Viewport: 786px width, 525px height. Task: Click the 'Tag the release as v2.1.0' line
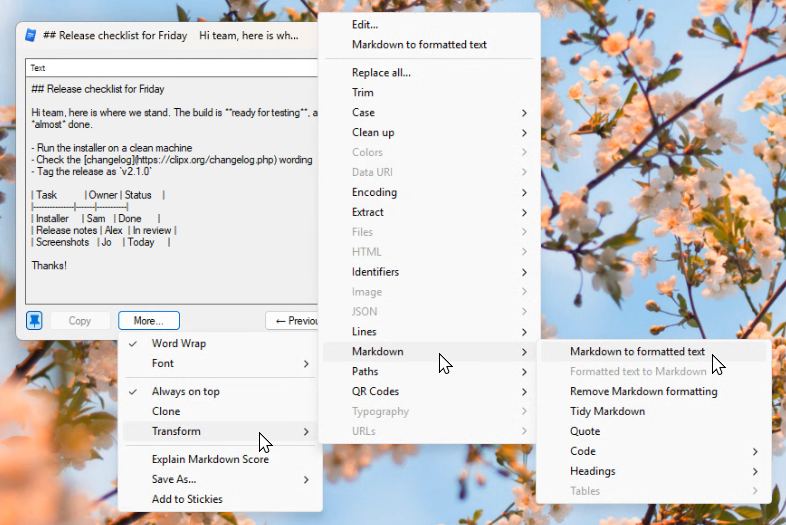click(x=91, y=171)
